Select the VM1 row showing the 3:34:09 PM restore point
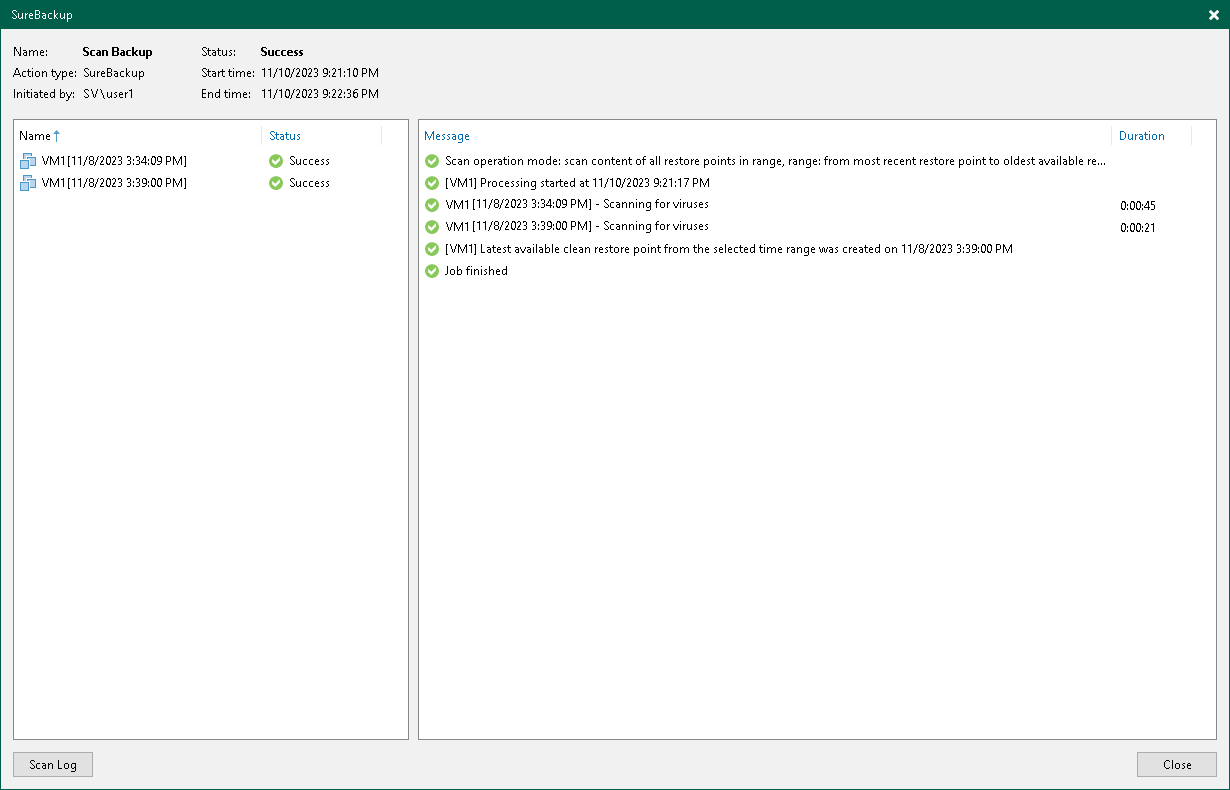The width and height of the screenshot is (1230, 790). tap(120, 160)
